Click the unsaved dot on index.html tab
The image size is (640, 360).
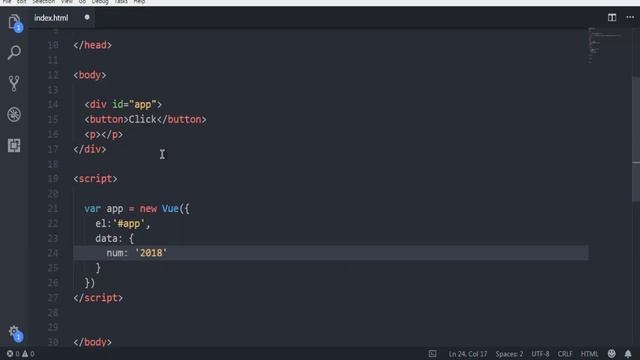87,17
